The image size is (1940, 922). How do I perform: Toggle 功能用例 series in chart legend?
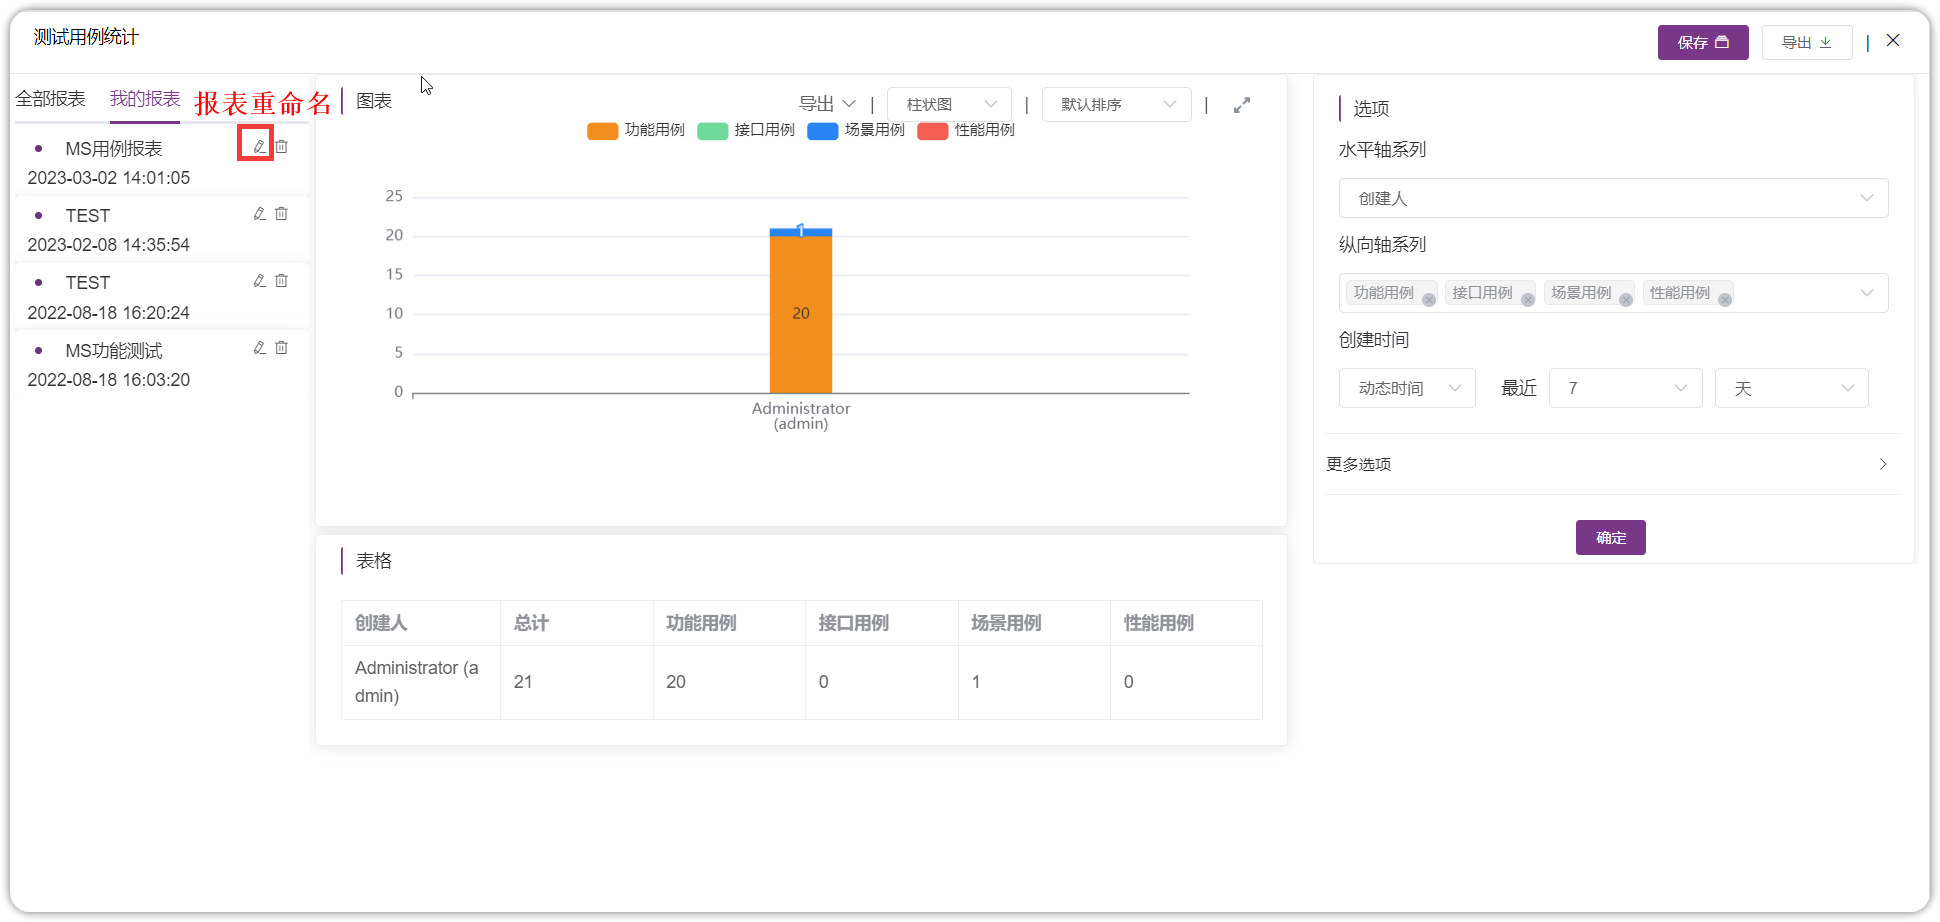pyautogui.click(x=637, y=130)
